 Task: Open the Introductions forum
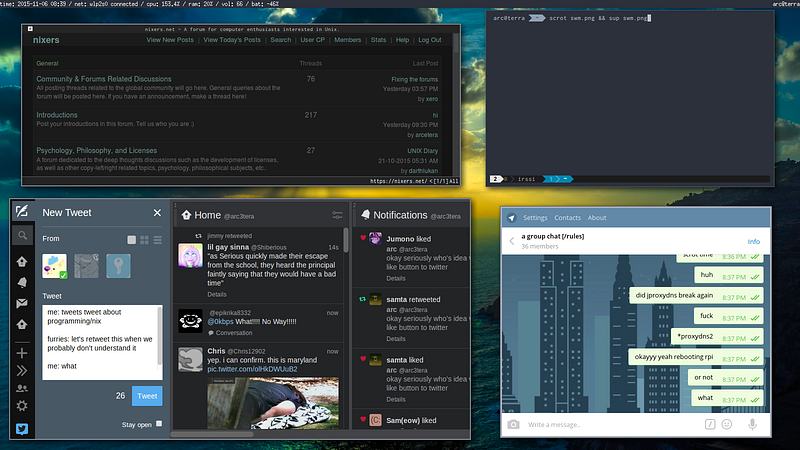coord(57,115)
